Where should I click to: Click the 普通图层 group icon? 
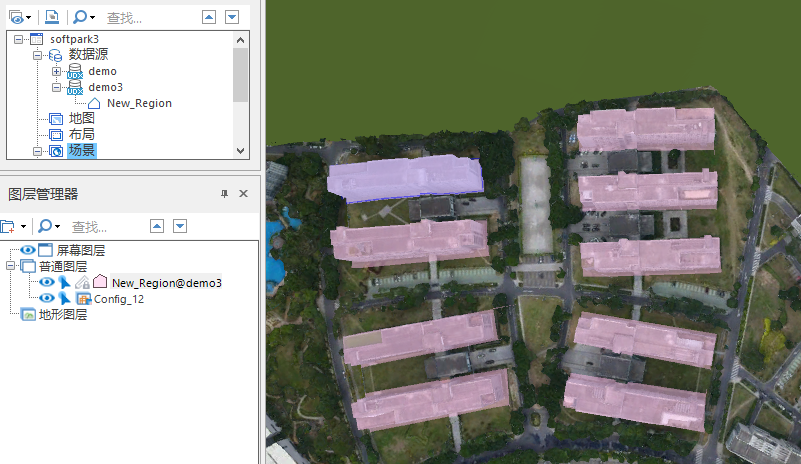coord(28,266)
